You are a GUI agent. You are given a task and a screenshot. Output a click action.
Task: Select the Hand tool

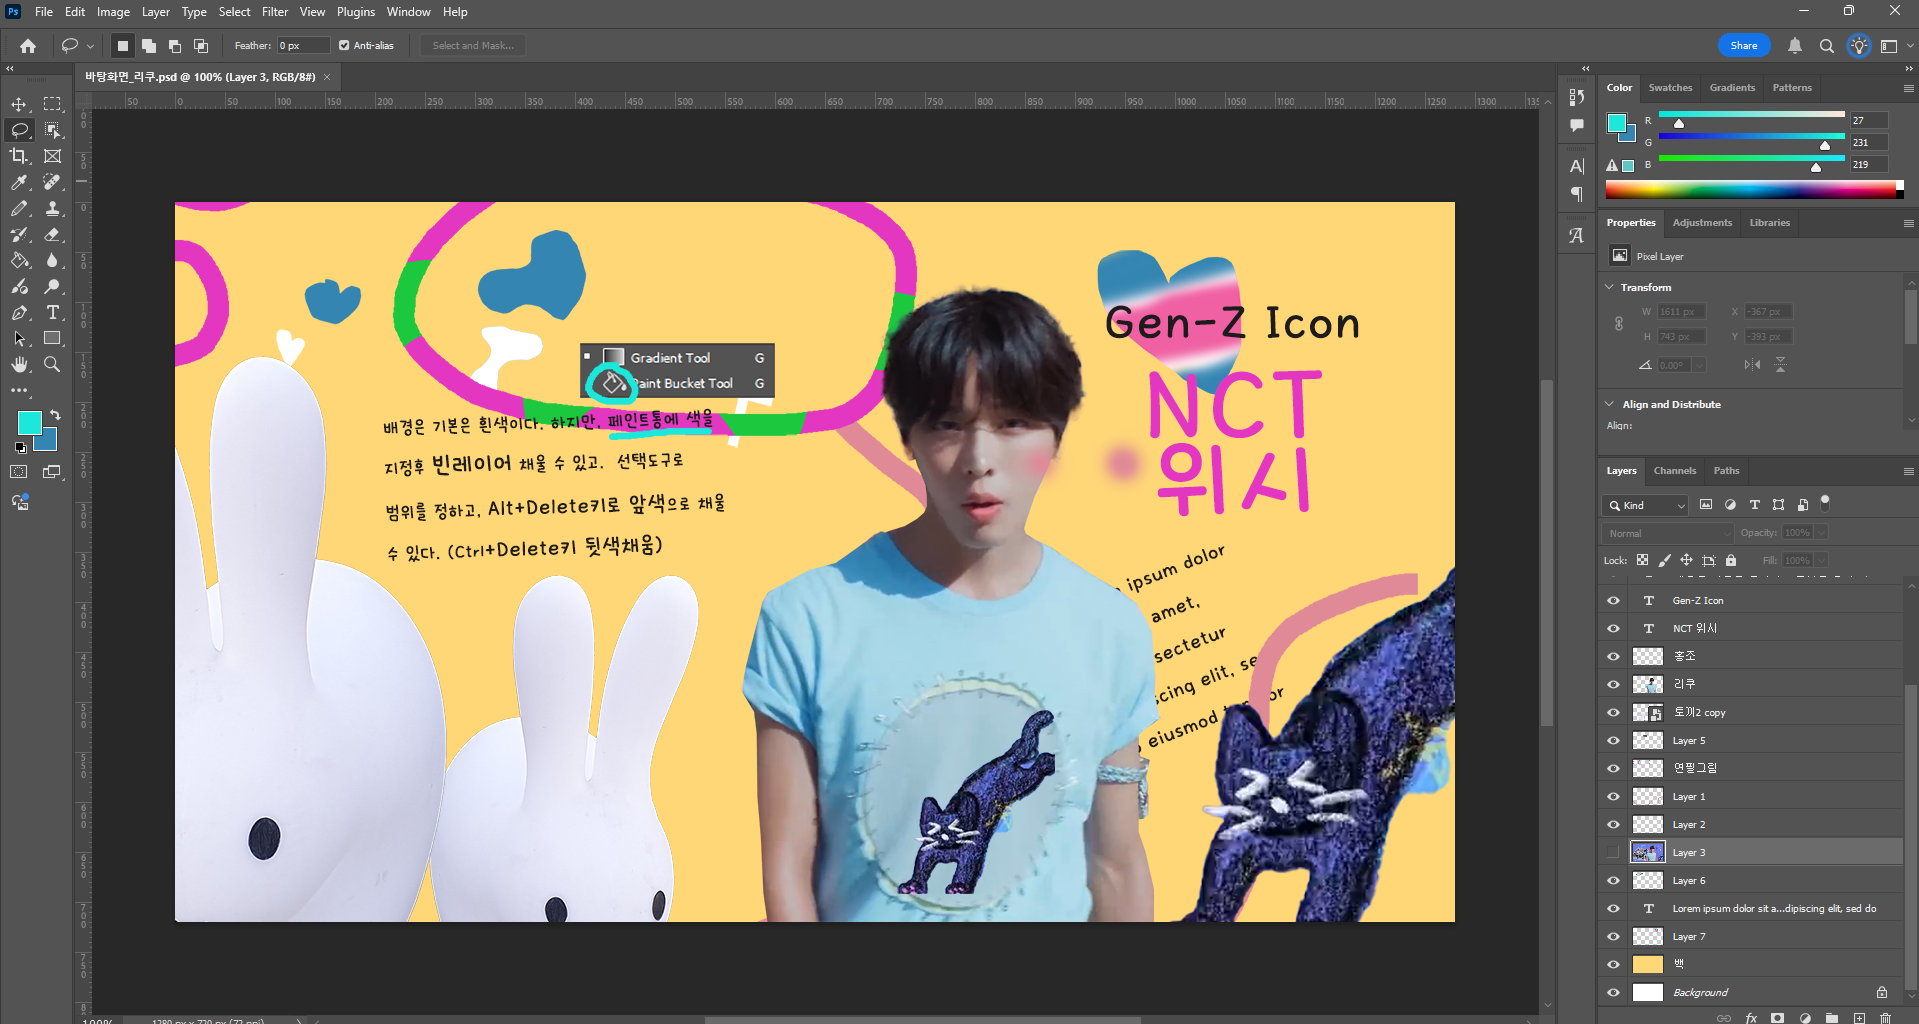pos(19,364)
